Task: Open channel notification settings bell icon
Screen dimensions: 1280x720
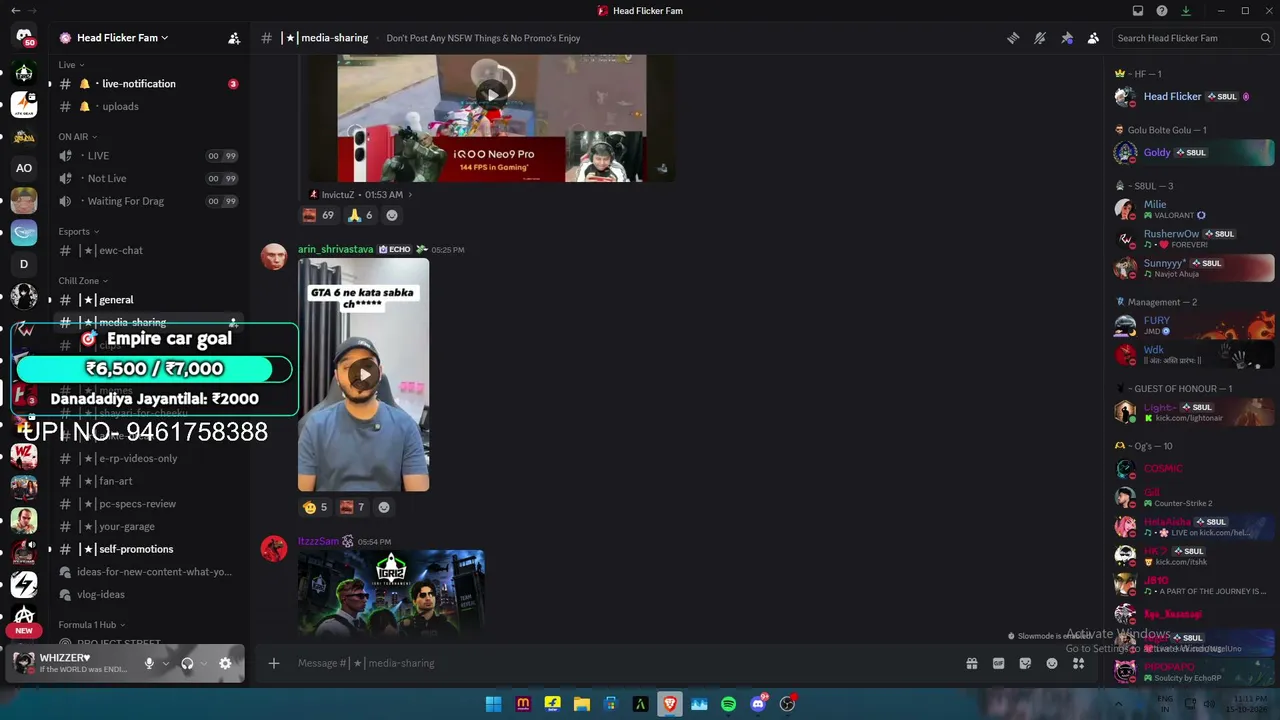Action: pos(1040,38)
